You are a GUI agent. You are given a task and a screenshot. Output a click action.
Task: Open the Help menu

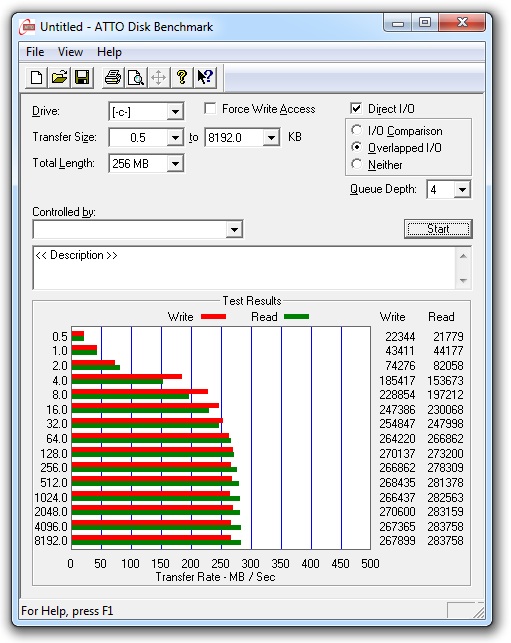pos(109,52)
